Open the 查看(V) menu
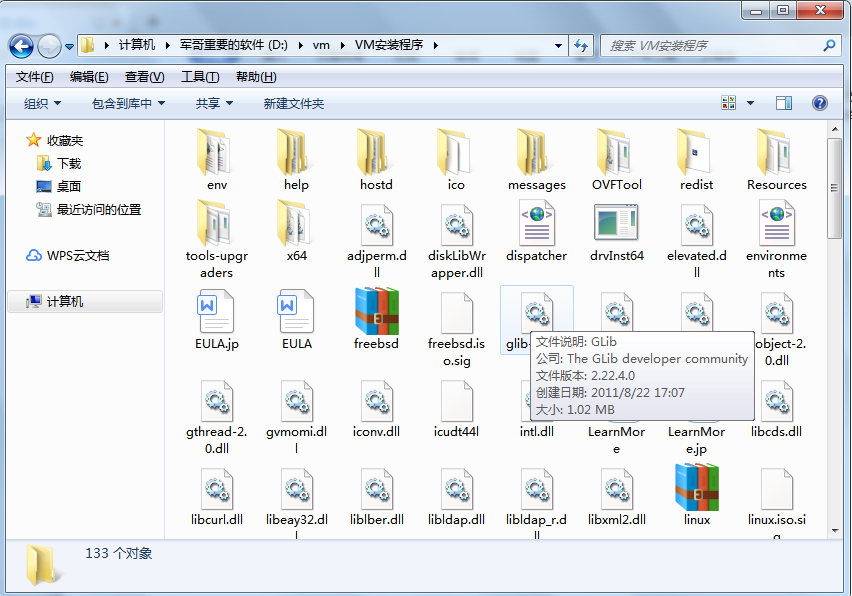The image size is (852, 596). coord(145,77)
